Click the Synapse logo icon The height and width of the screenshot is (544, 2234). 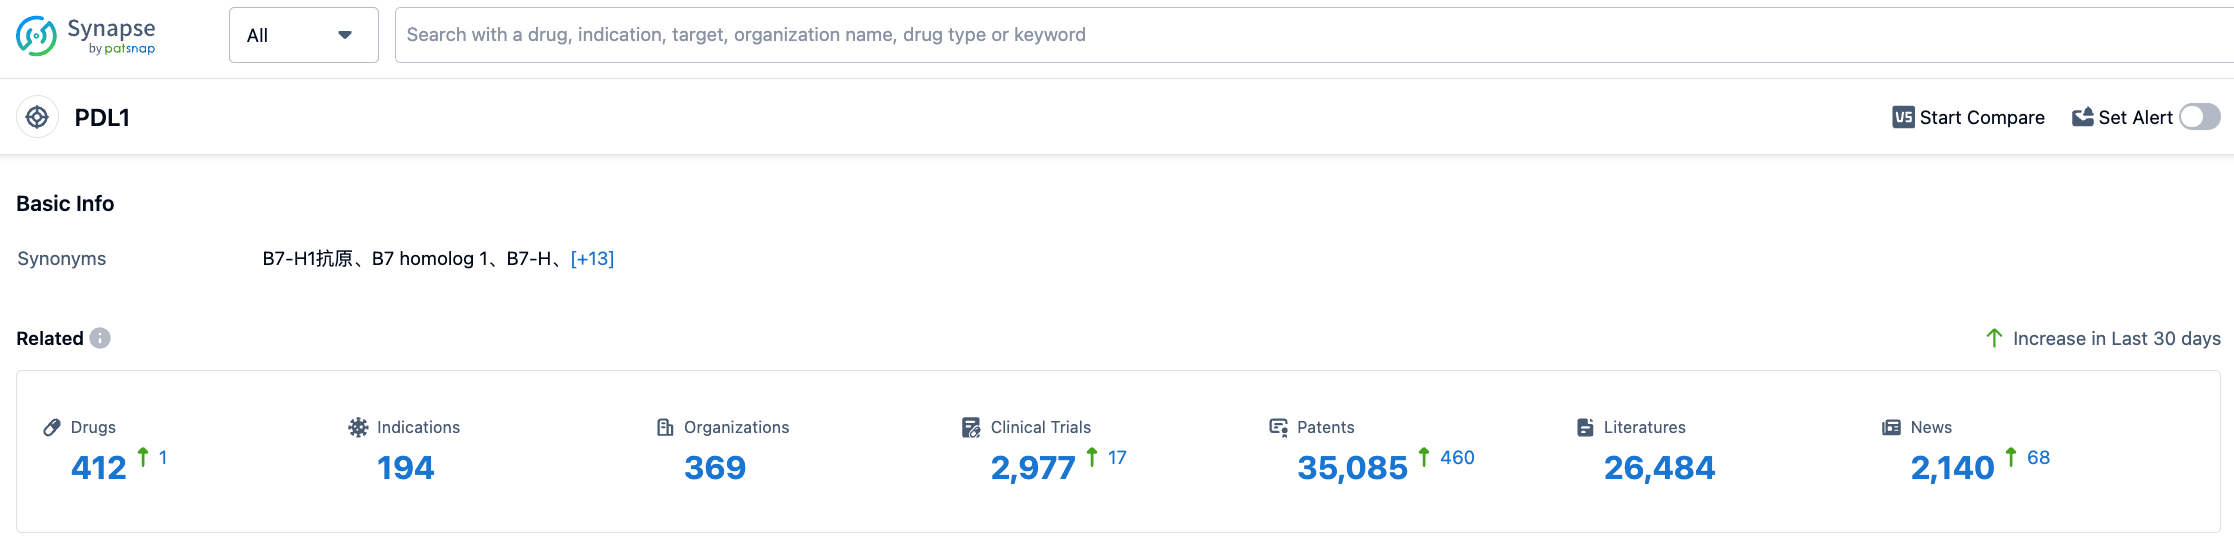pos(36,36)
